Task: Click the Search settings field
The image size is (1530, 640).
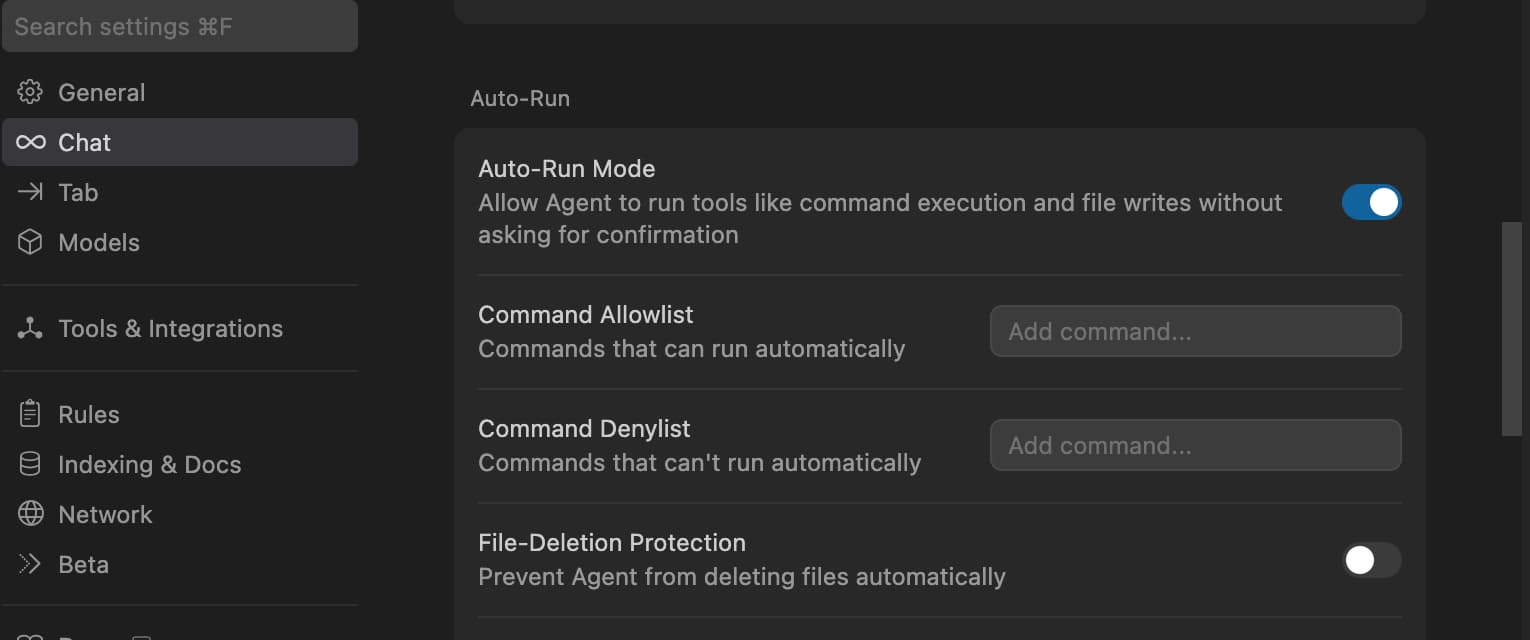Action: pyautogui.click(x=180, y=26)
